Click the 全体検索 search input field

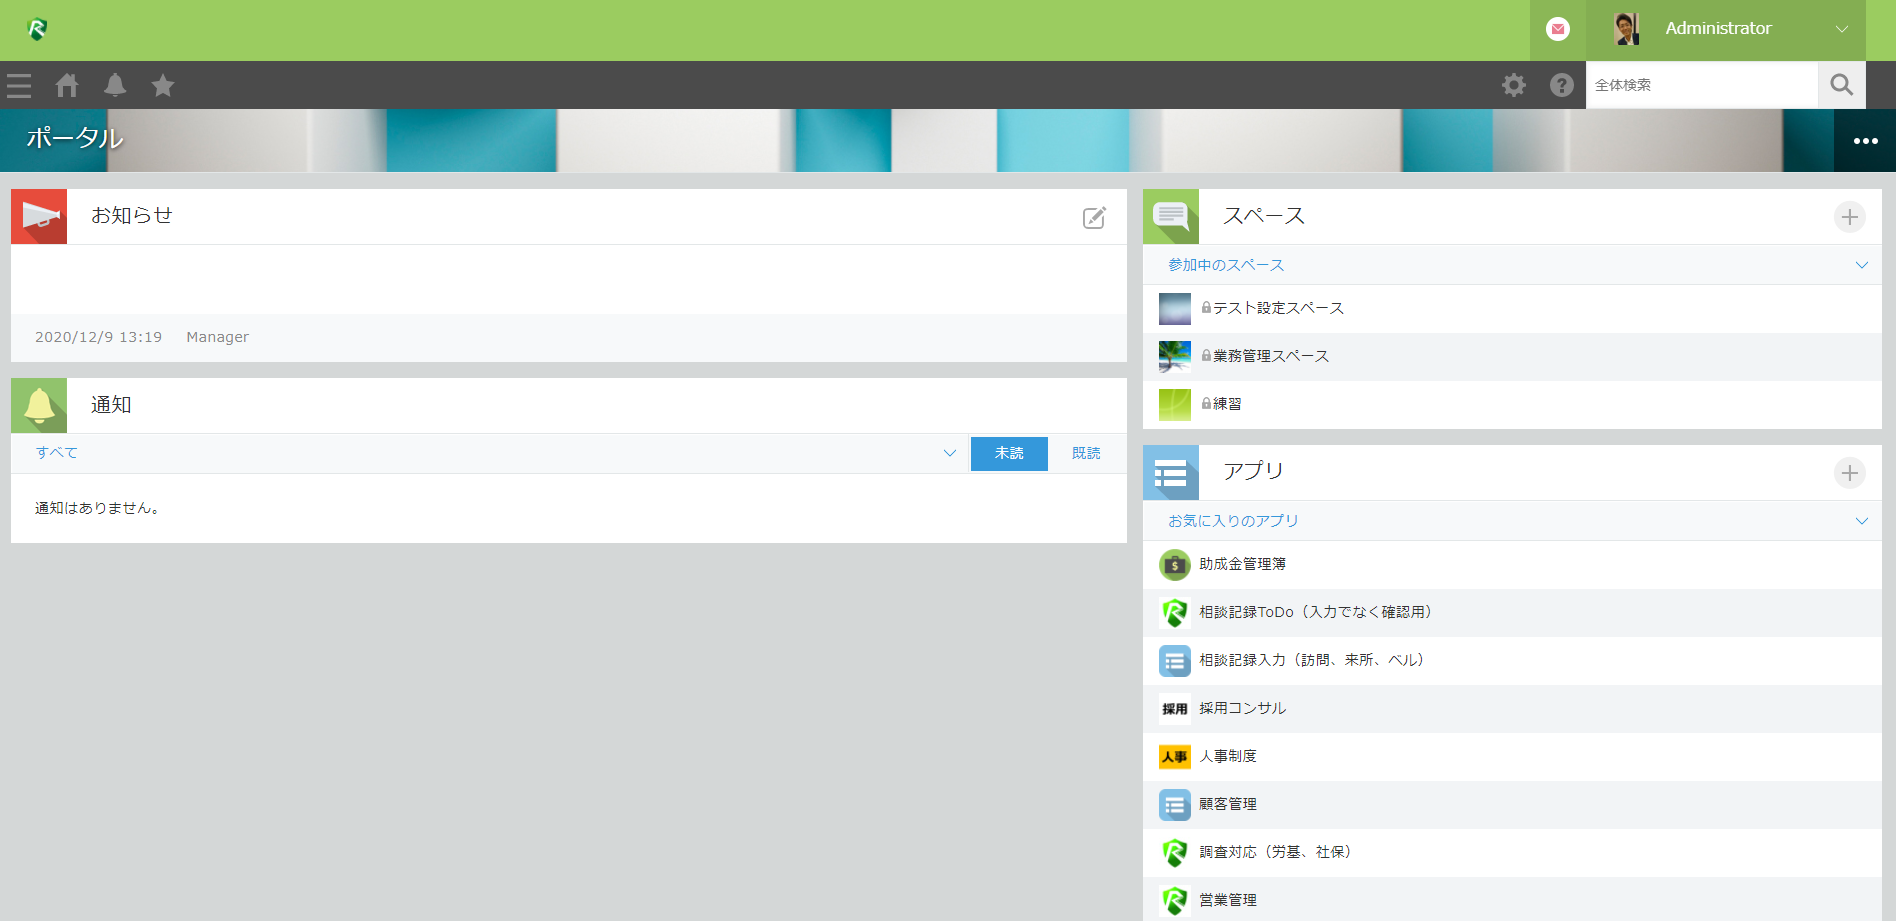1700,86
